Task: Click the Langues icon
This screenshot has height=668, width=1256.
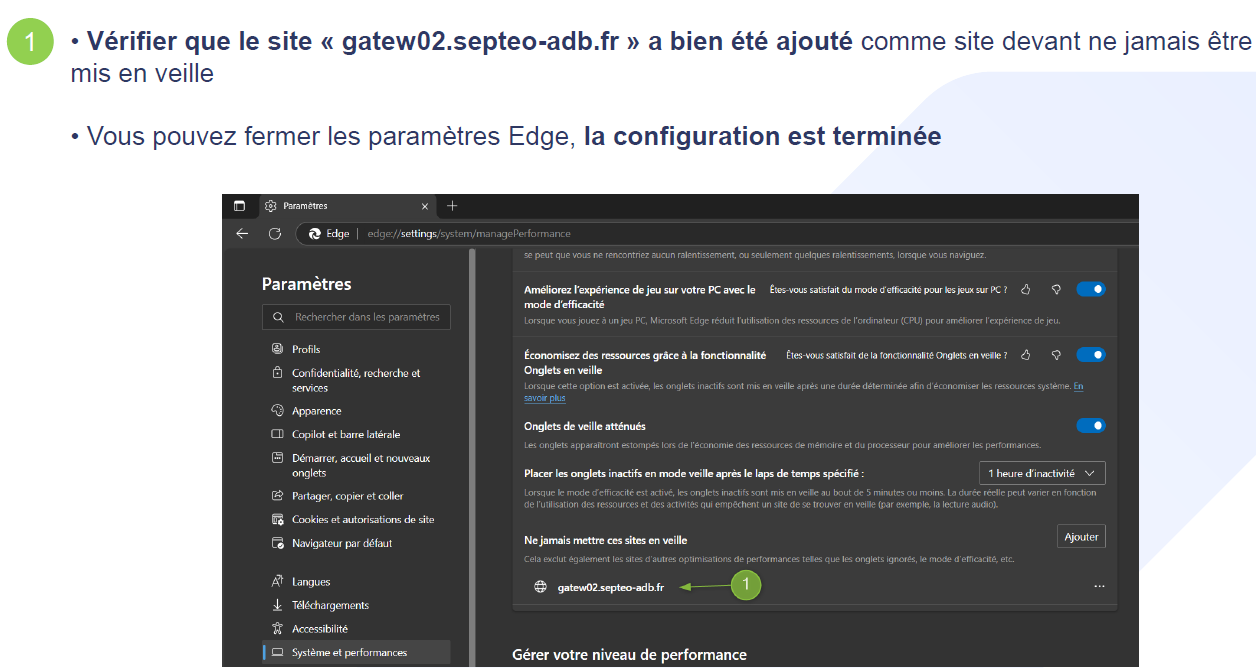Action: (x=278, y=582)
